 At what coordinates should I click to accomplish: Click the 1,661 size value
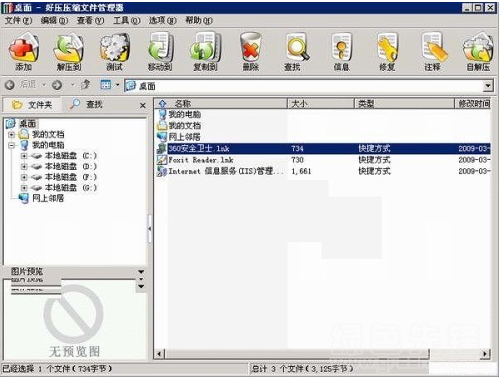pyautogui.click(x=301, y=171)
